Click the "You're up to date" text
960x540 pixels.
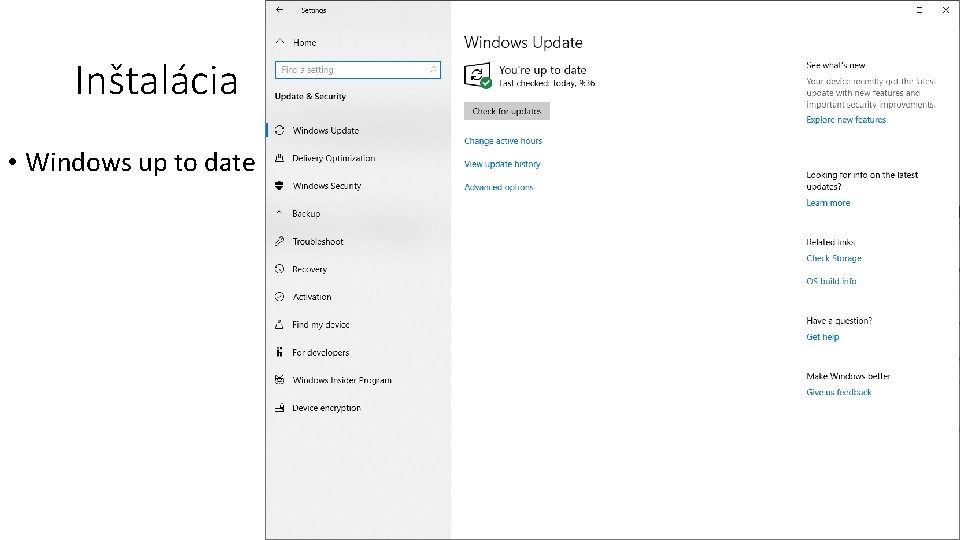[542, 70]
